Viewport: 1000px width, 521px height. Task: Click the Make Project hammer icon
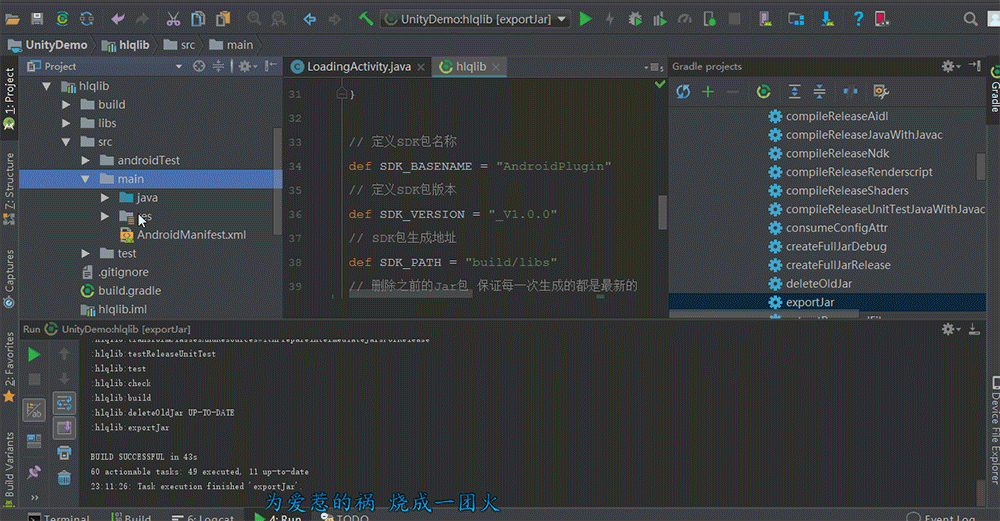(x=367, y=18)
